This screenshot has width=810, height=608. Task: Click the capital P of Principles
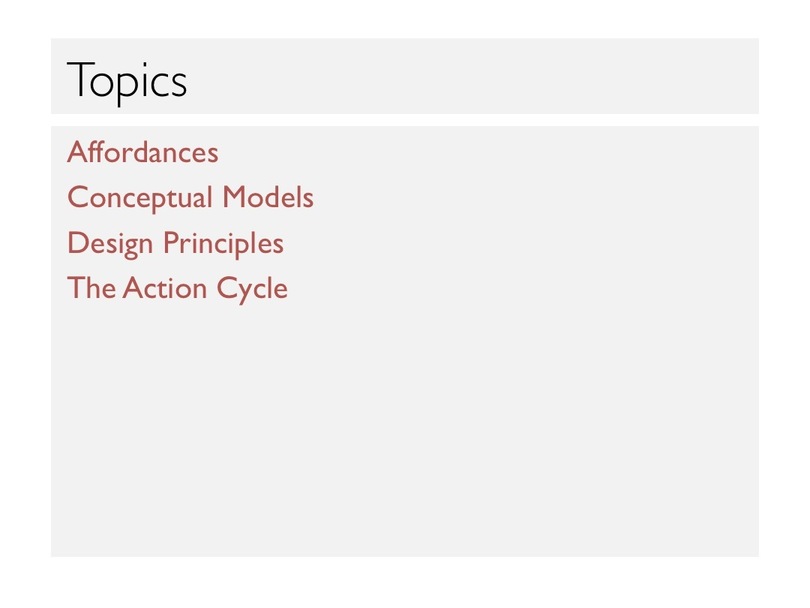coord(171,242)
